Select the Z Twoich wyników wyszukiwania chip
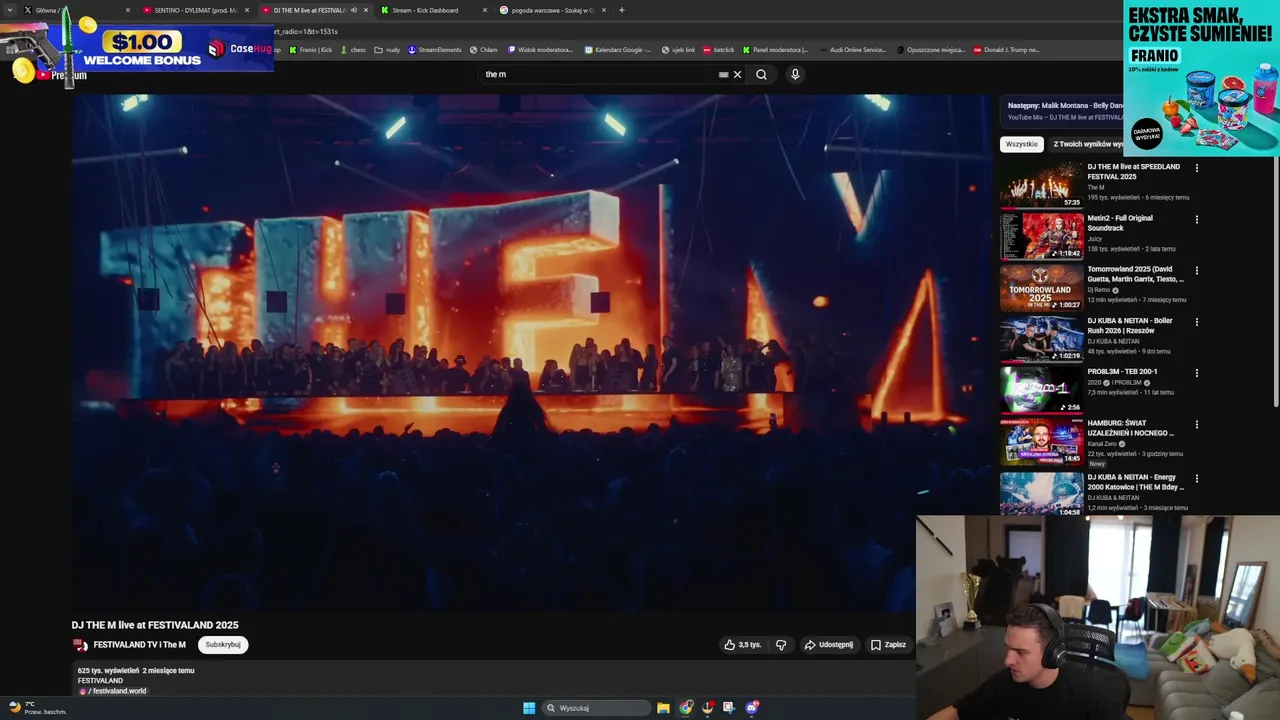1280x720 pixels. (x=1086, y=144)
